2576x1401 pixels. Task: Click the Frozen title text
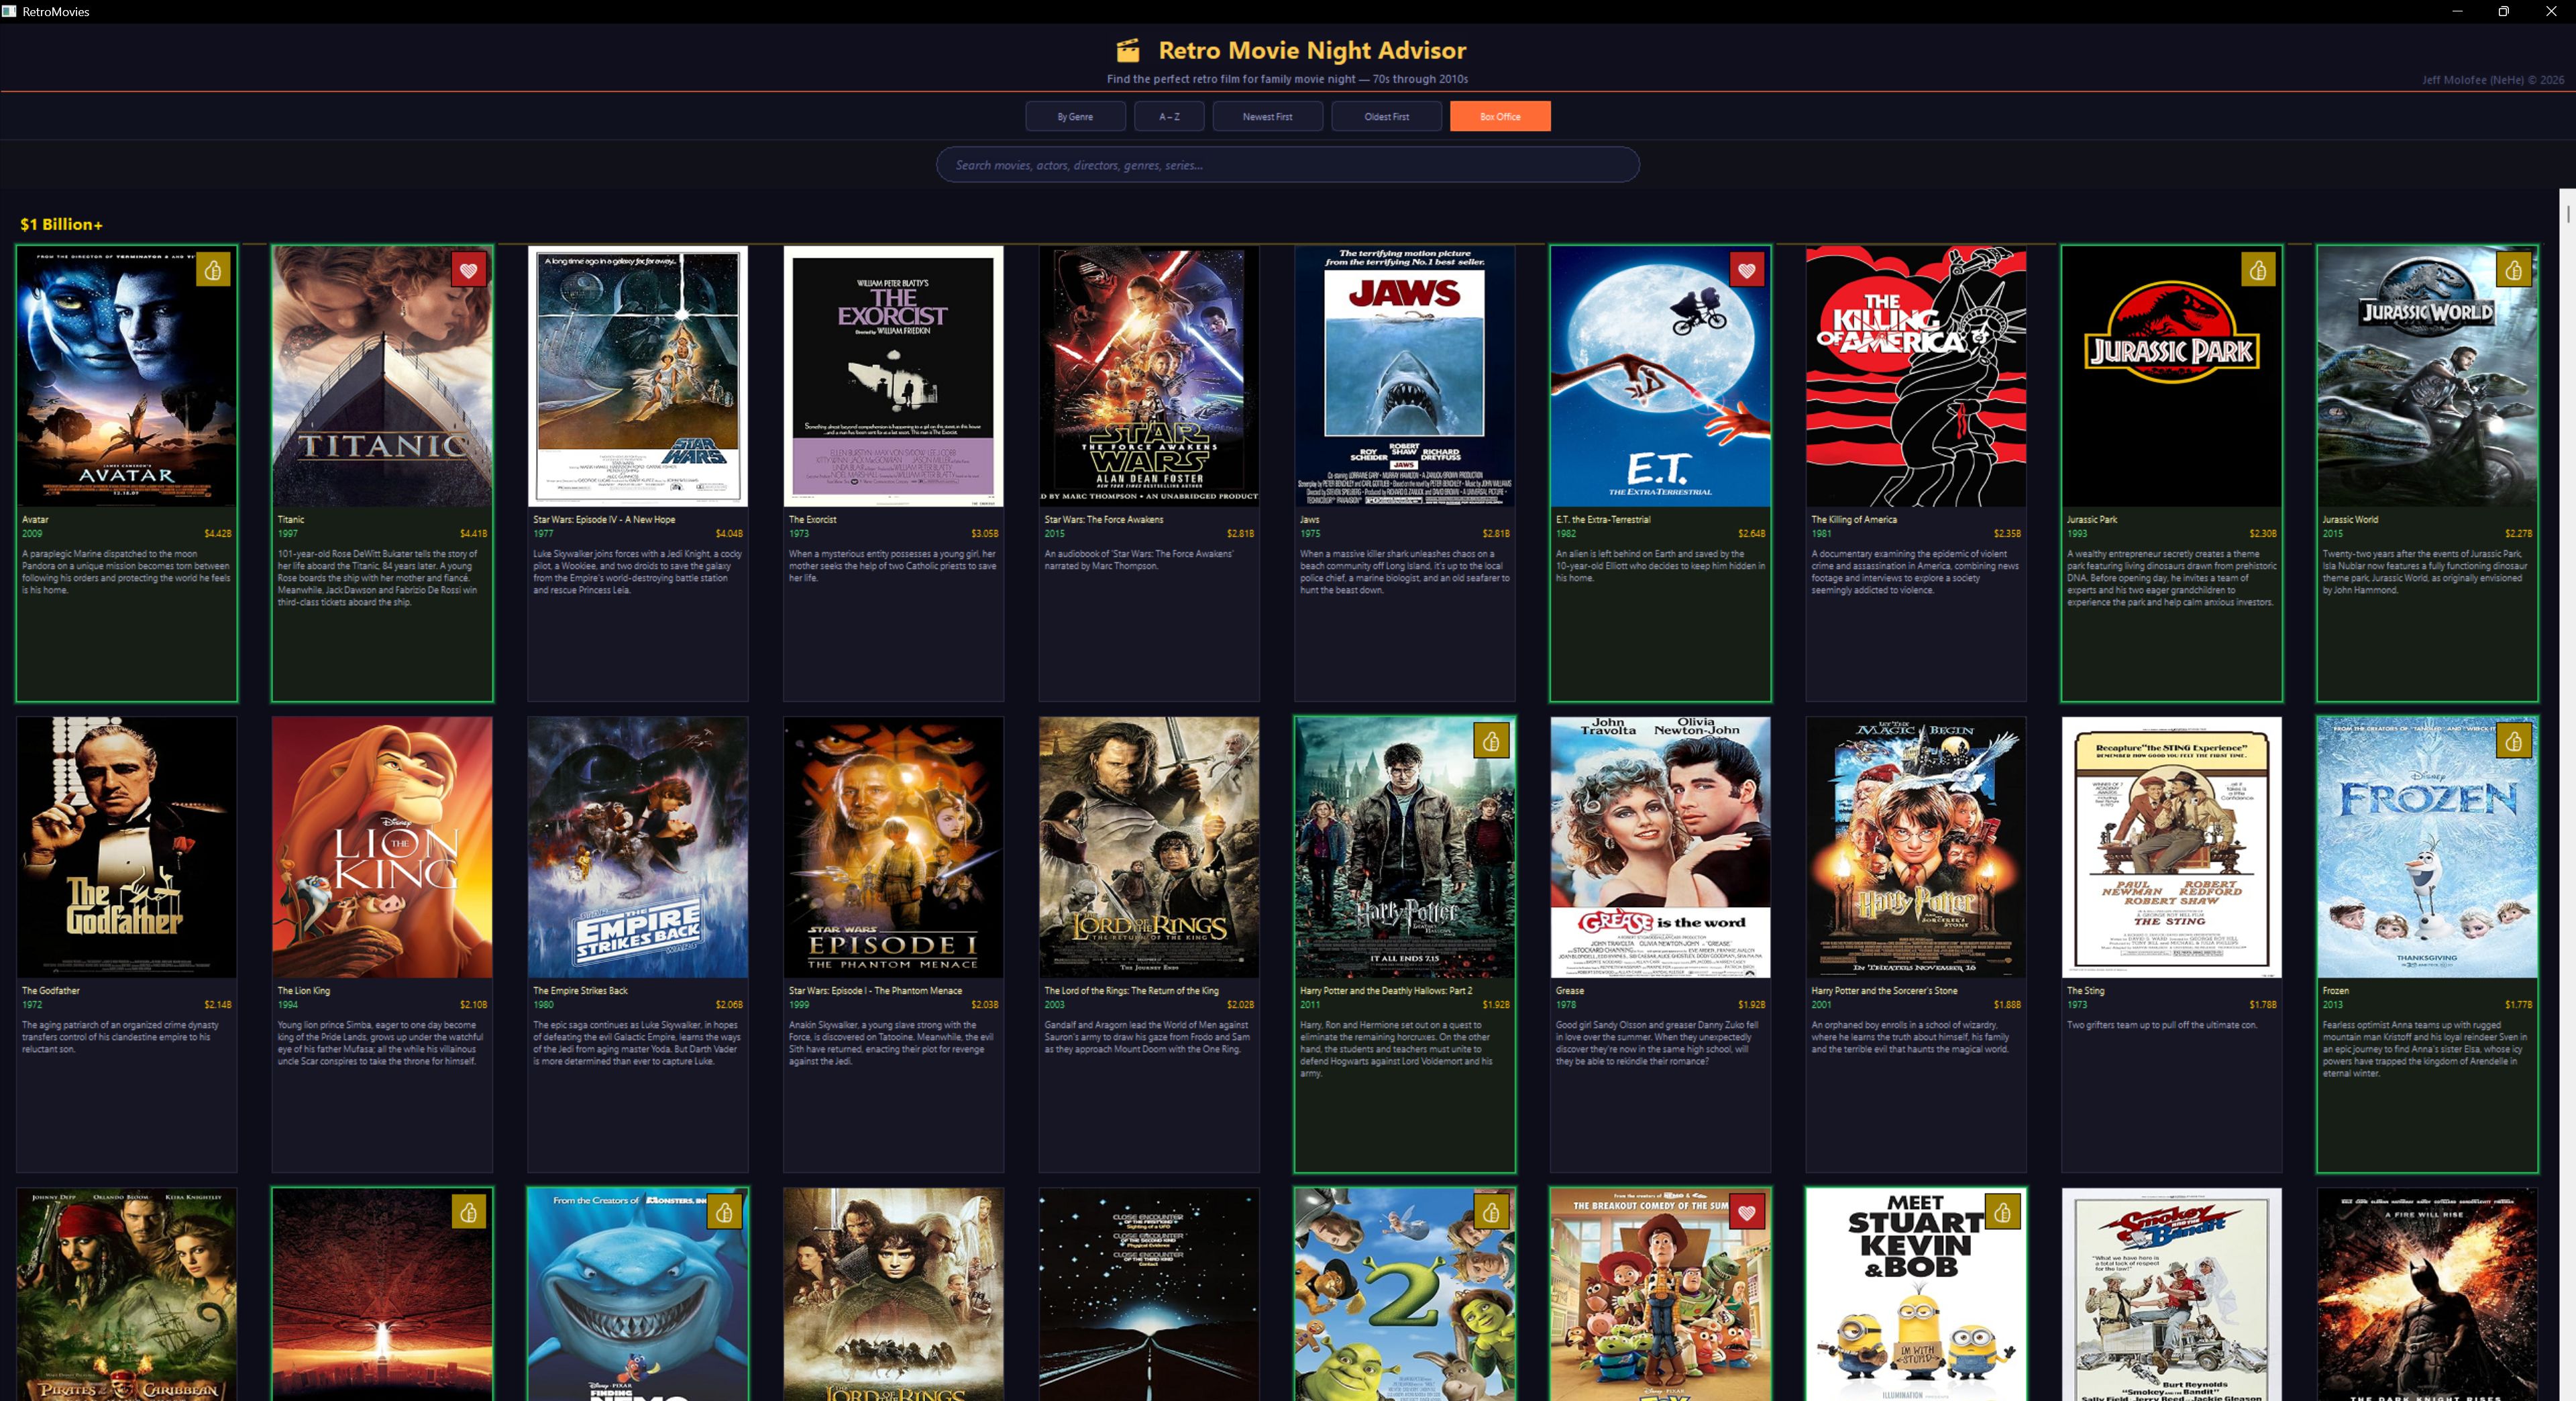(2335, 990)
